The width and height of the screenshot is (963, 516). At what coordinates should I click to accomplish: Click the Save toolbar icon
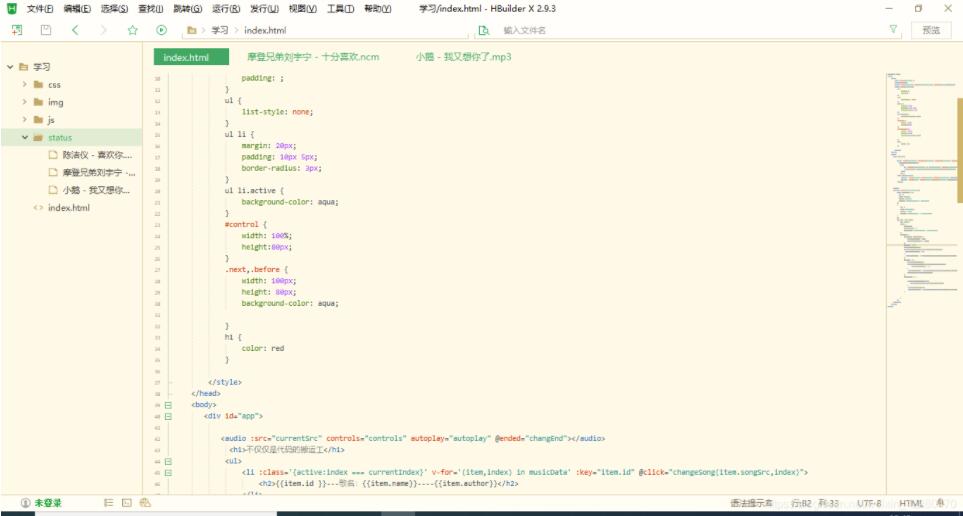click(46, 30)
